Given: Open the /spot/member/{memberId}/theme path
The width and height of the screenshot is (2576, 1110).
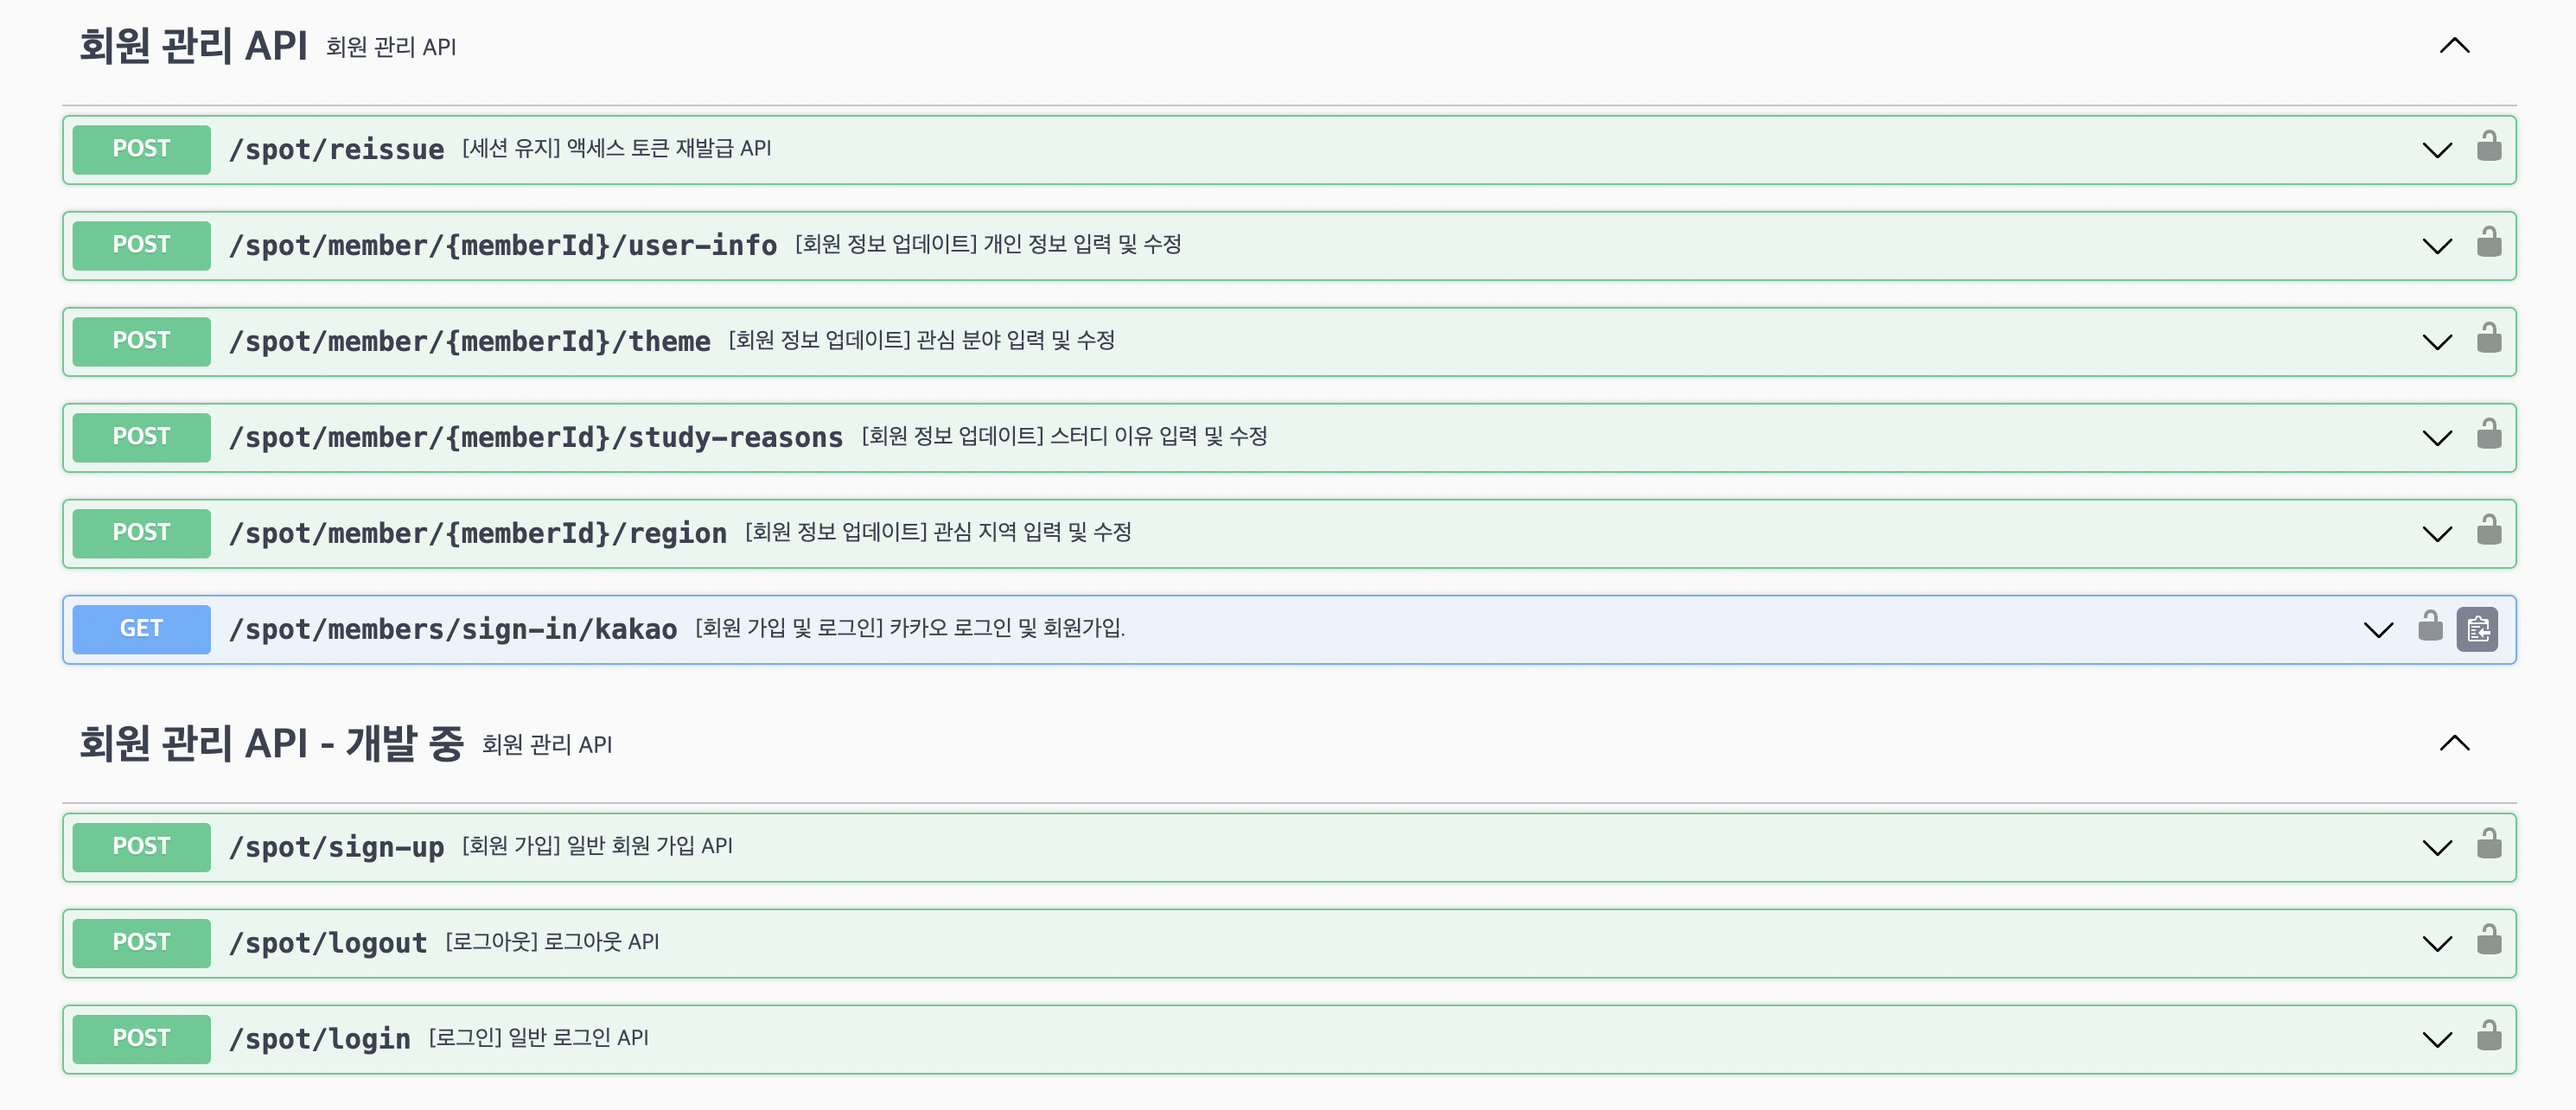Looking at the screenshot, I should (x=469, y=342).
